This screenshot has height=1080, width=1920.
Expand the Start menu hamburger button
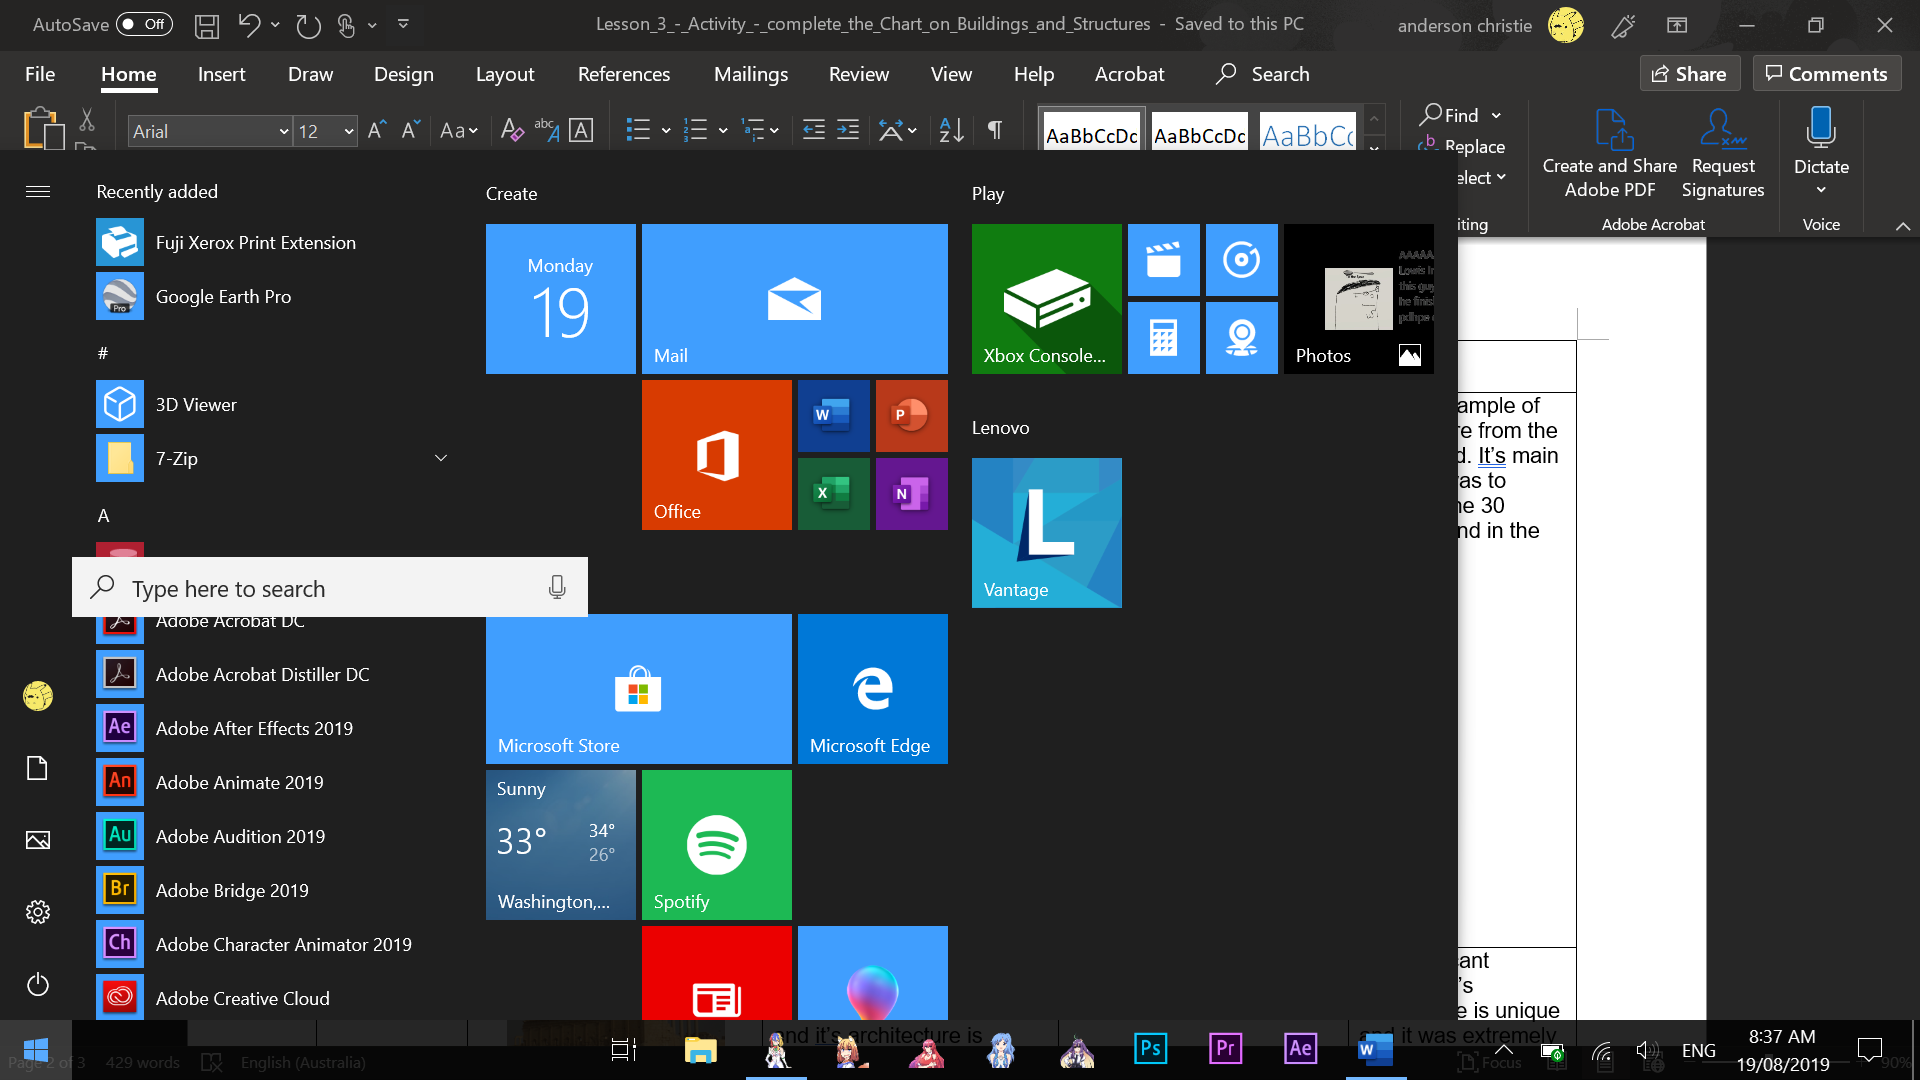click(x=38, y=192)
